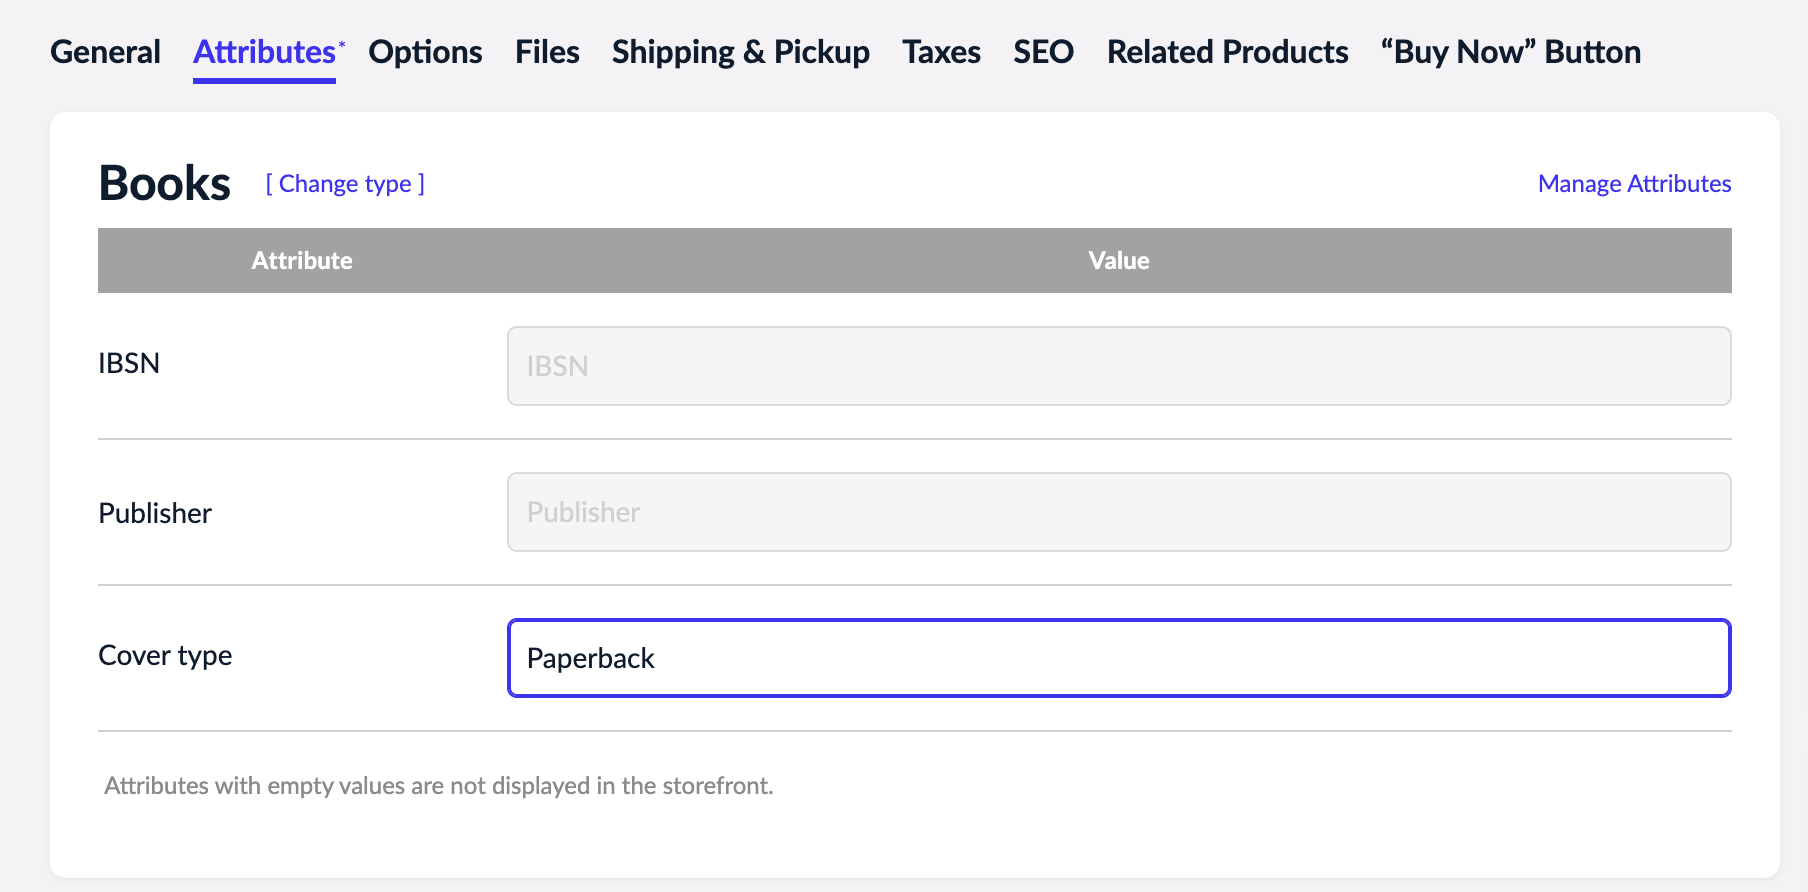Screen dimensions: 1808x892
Task: Select the Options tab
Action: point(425,51)
